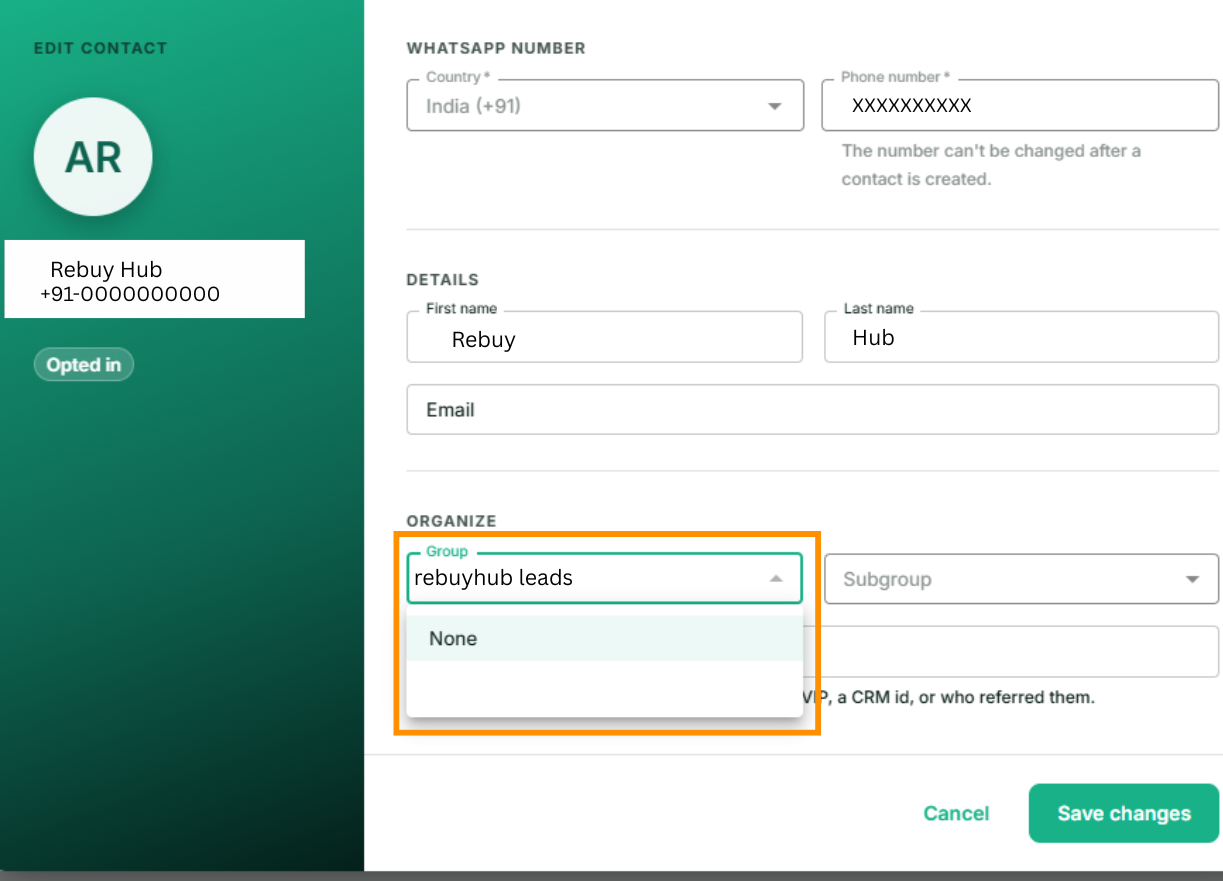The width and height of the screenshot is (1223, 881).
Task: Click the ORGANIZE section heading
Action: (451, 521)
